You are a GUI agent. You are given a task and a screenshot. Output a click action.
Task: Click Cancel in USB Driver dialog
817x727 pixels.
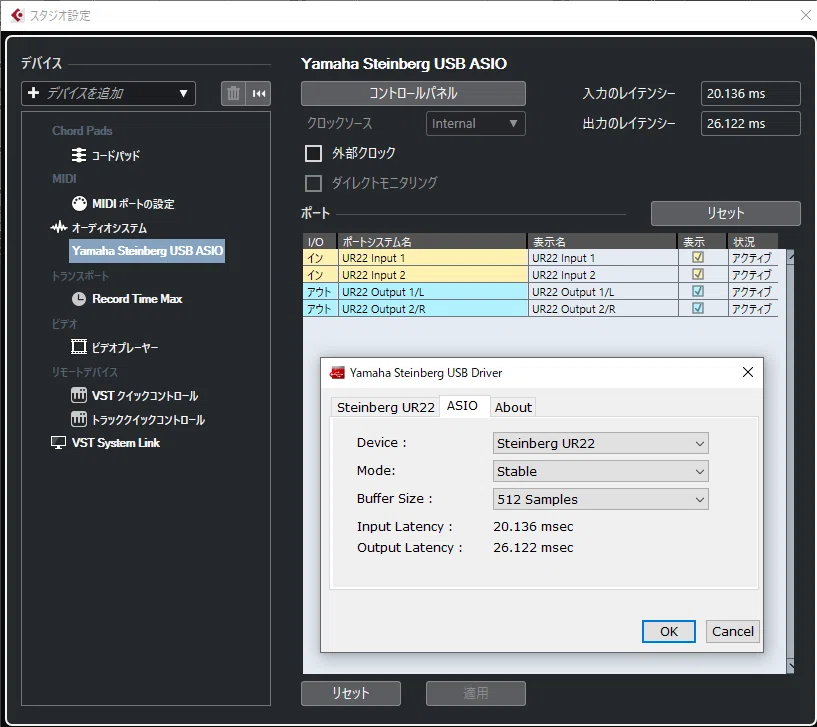[733, 632]
